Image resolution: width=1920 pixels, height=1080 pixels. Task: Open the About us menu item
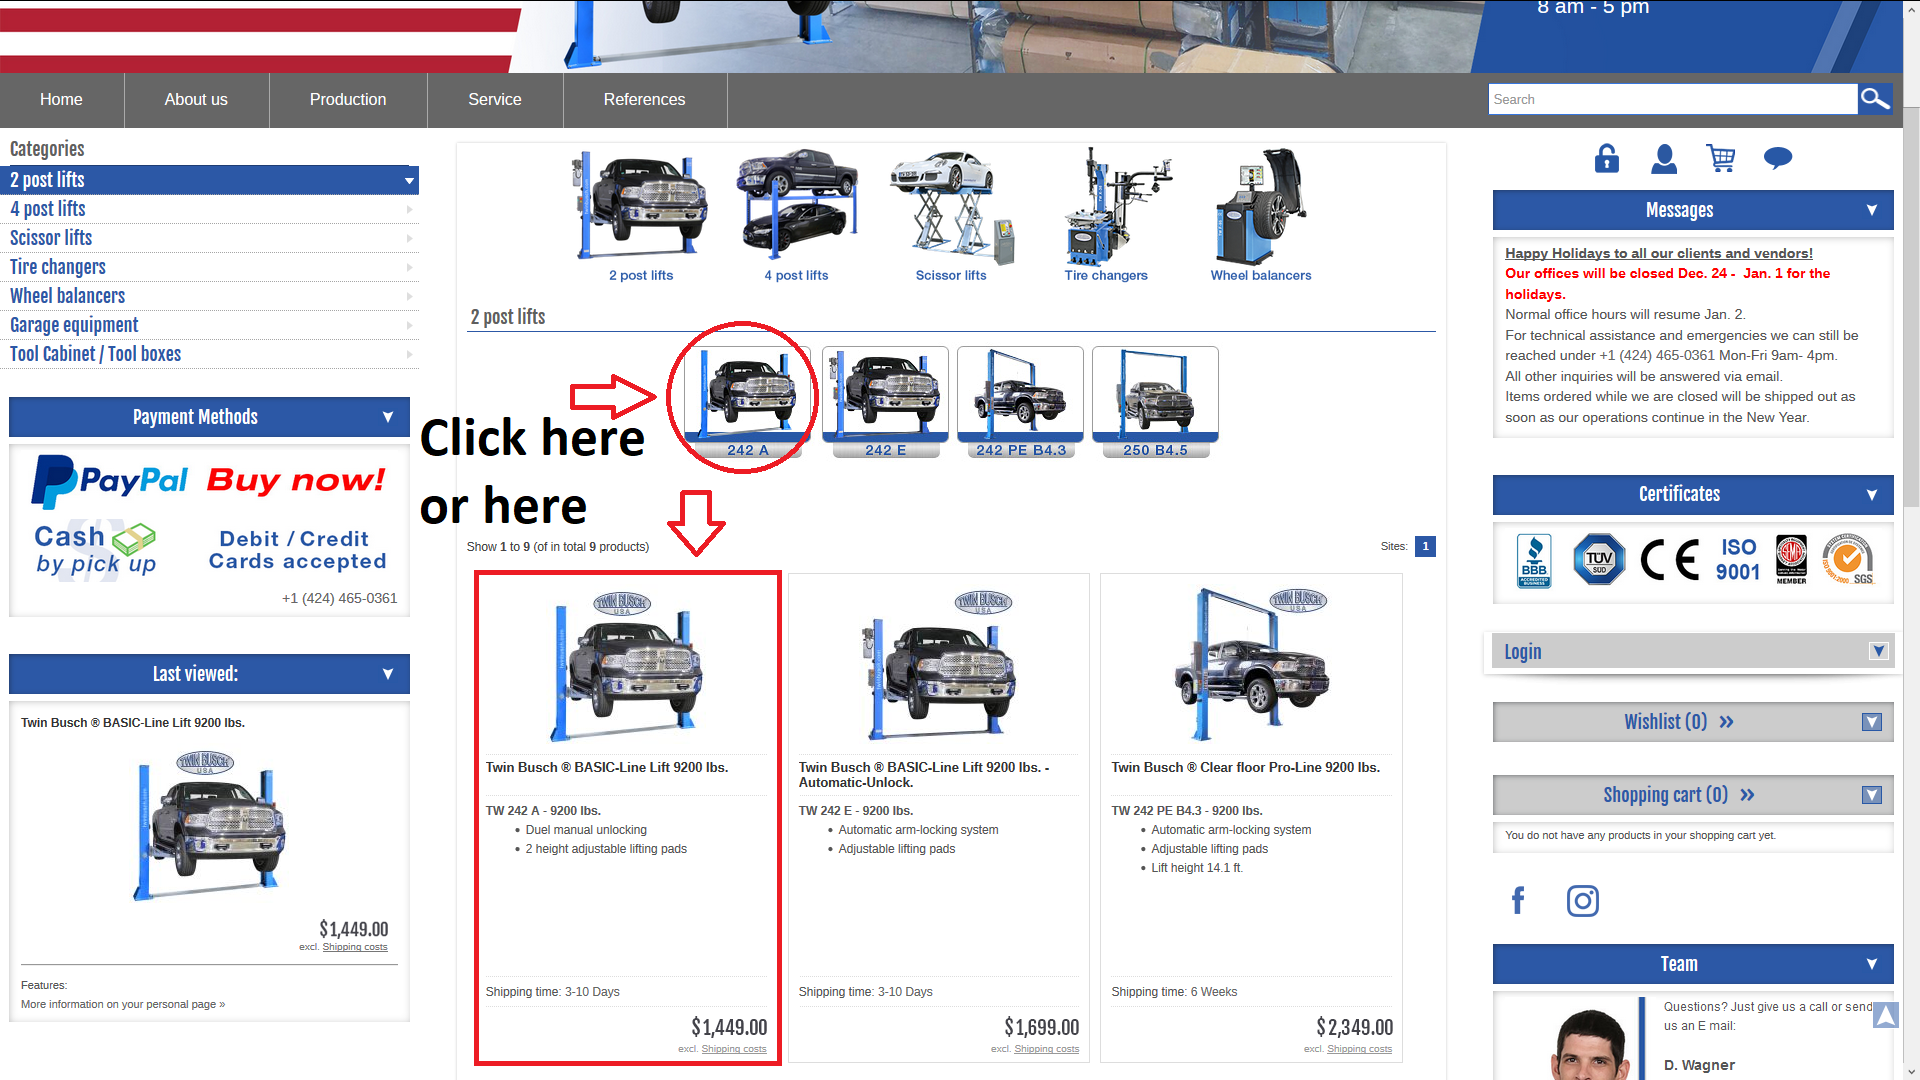(x=196, y=99)
